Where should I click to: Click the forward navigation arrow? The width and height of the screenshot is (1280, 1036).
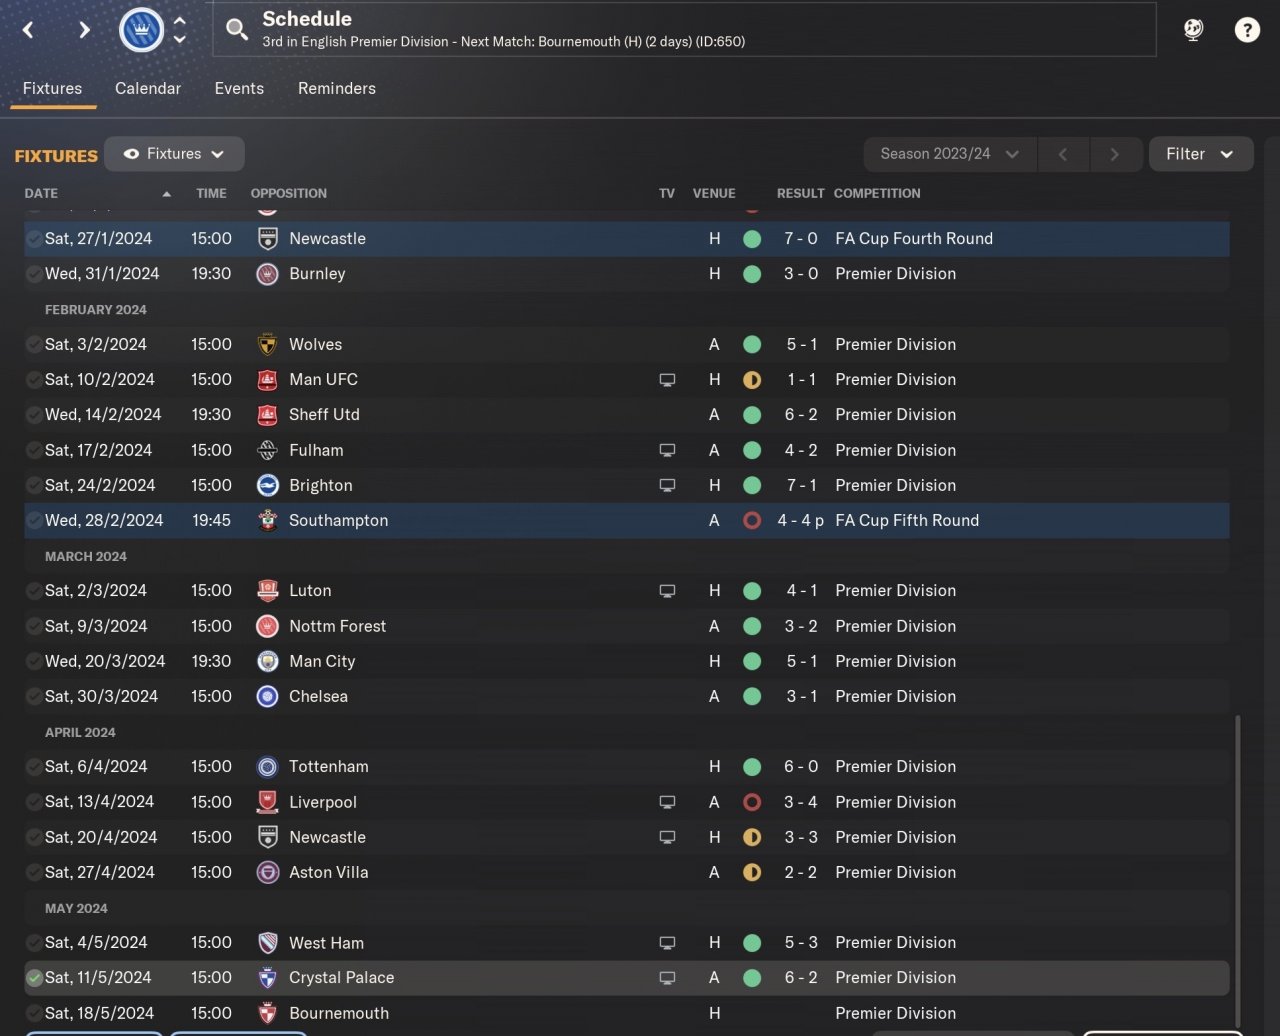pos(84,30)
